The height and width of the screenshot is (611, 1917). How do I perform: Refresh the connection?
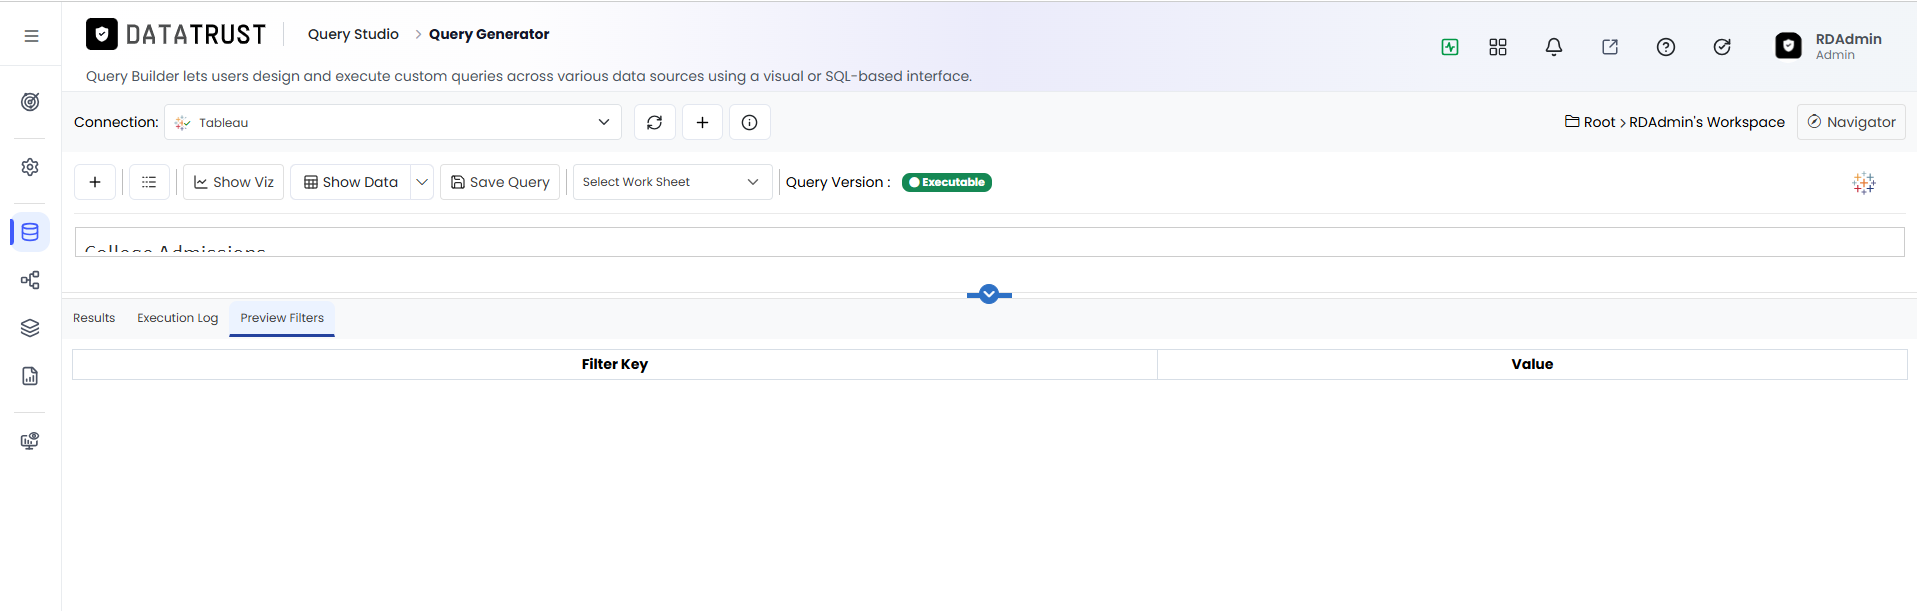[654, 122]
